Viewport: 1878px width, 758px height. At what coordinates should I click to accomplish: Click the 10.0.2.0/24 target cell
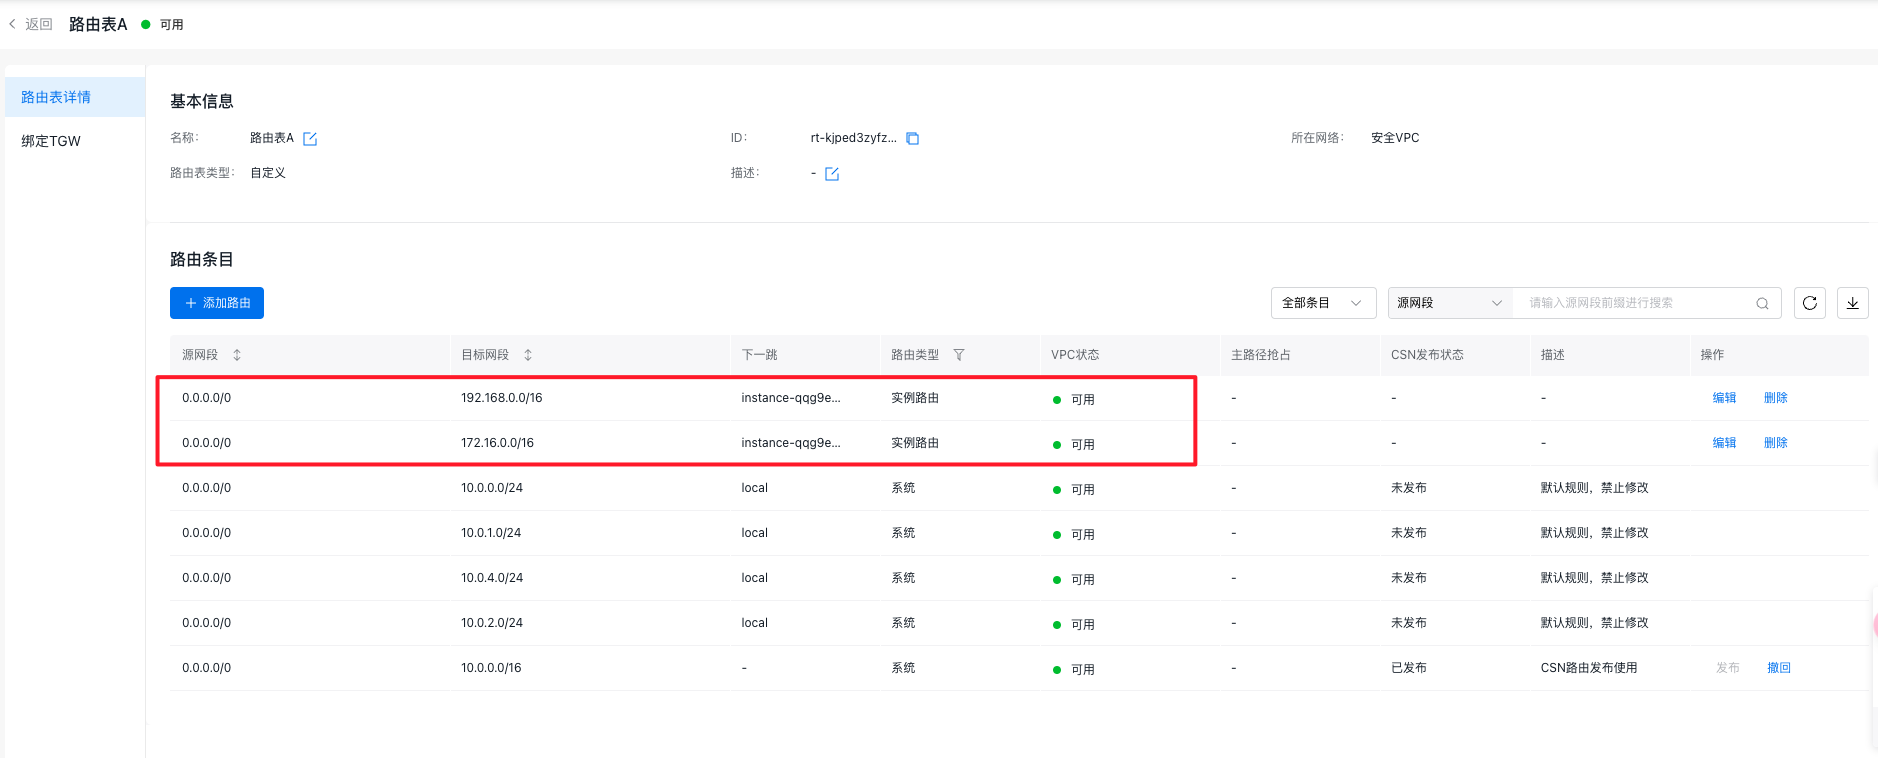pos(492,623)
